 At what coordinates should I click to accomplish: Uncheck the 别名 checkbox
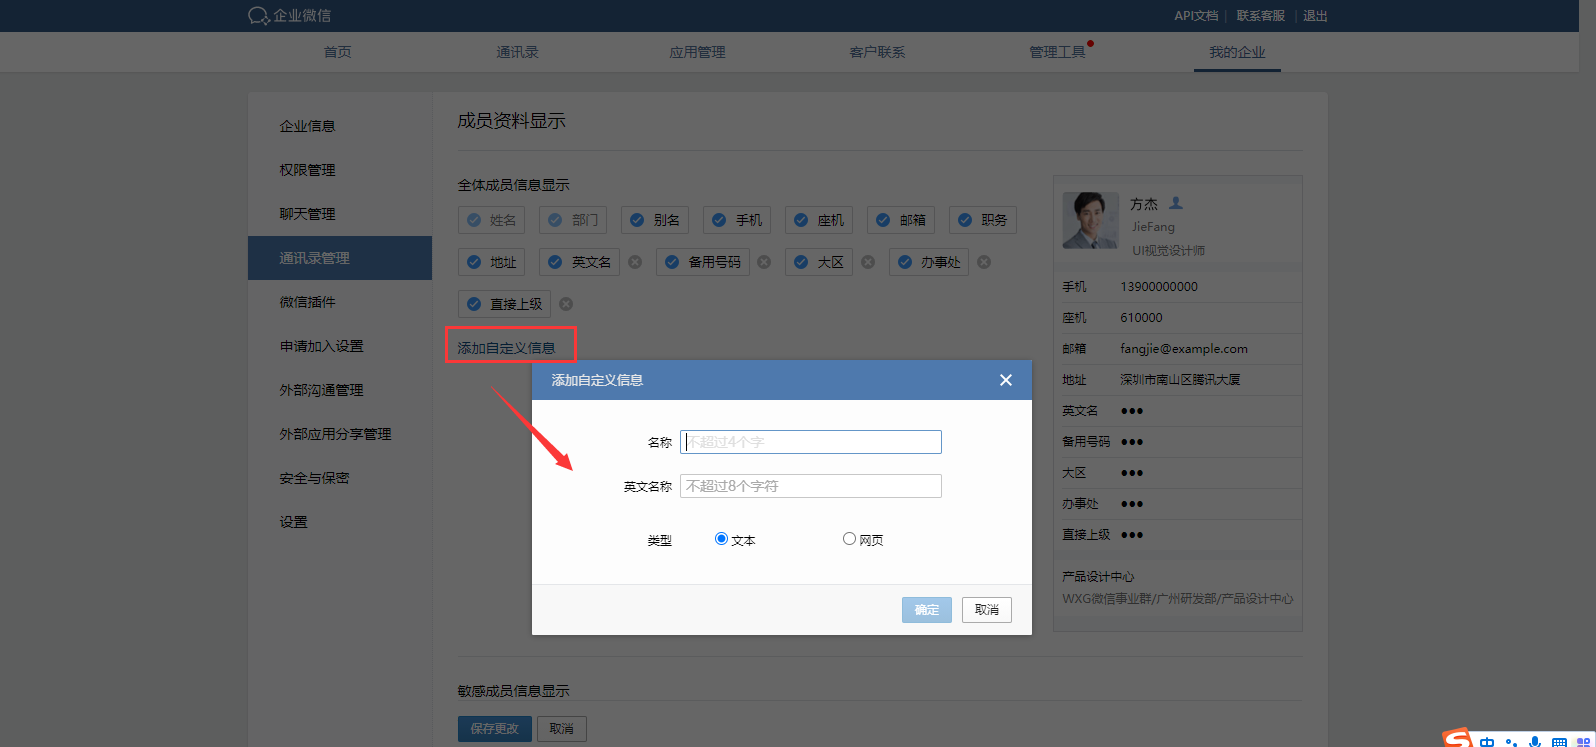637,220
